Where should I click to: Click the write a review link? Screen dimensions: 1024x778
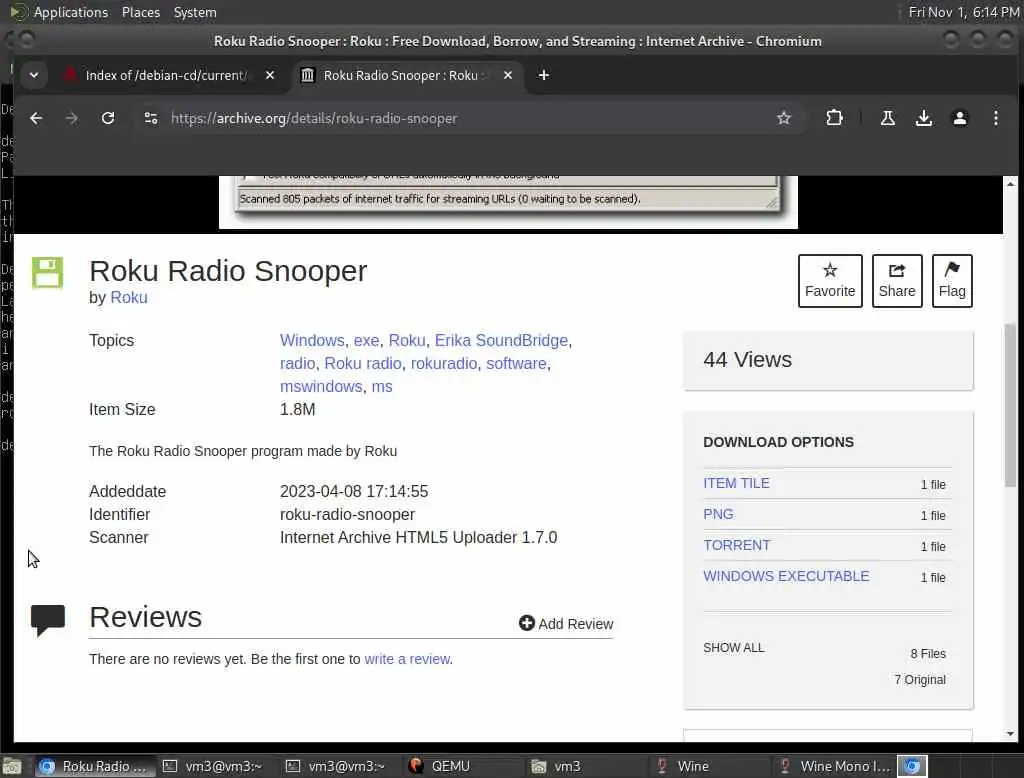click(x=407, y=659)
